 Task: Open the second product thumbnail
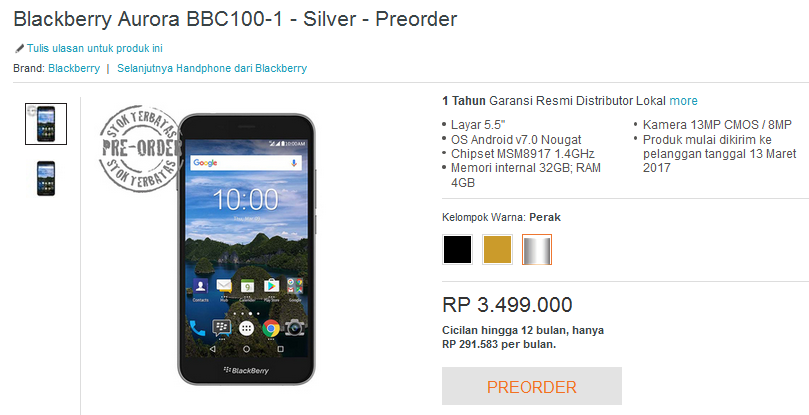click(x=46, y=178)
